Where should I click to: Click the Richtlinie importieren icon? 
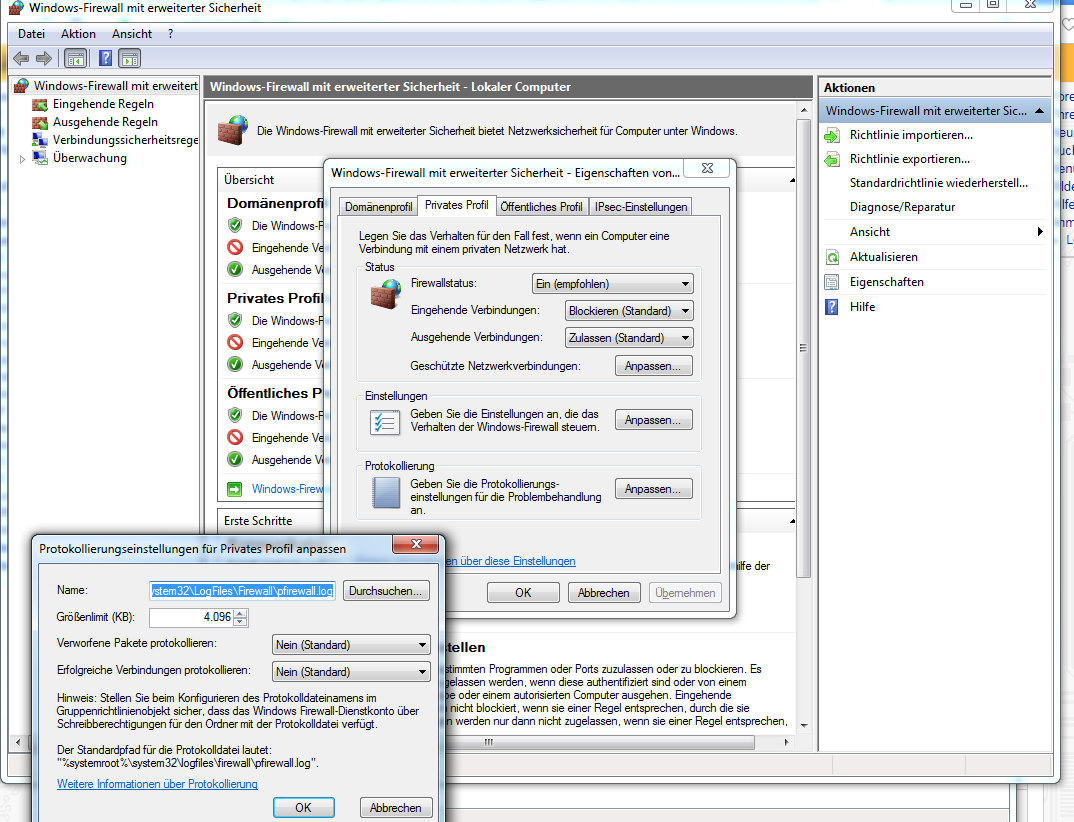[x=832, y=136]
